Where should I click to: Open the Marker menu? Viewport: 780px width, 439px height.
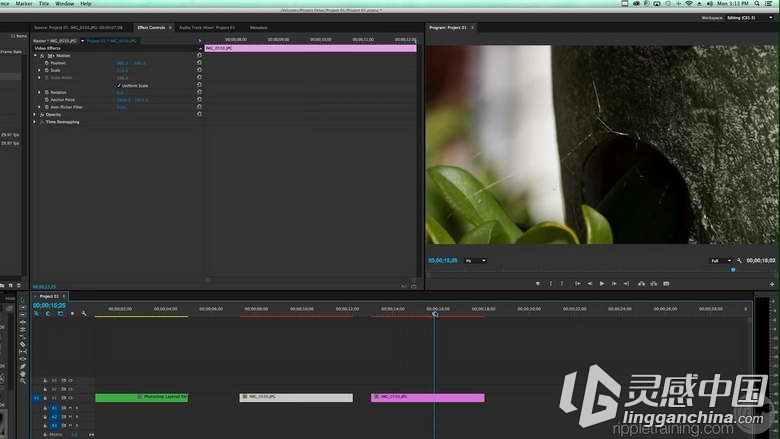pos(24,3)
